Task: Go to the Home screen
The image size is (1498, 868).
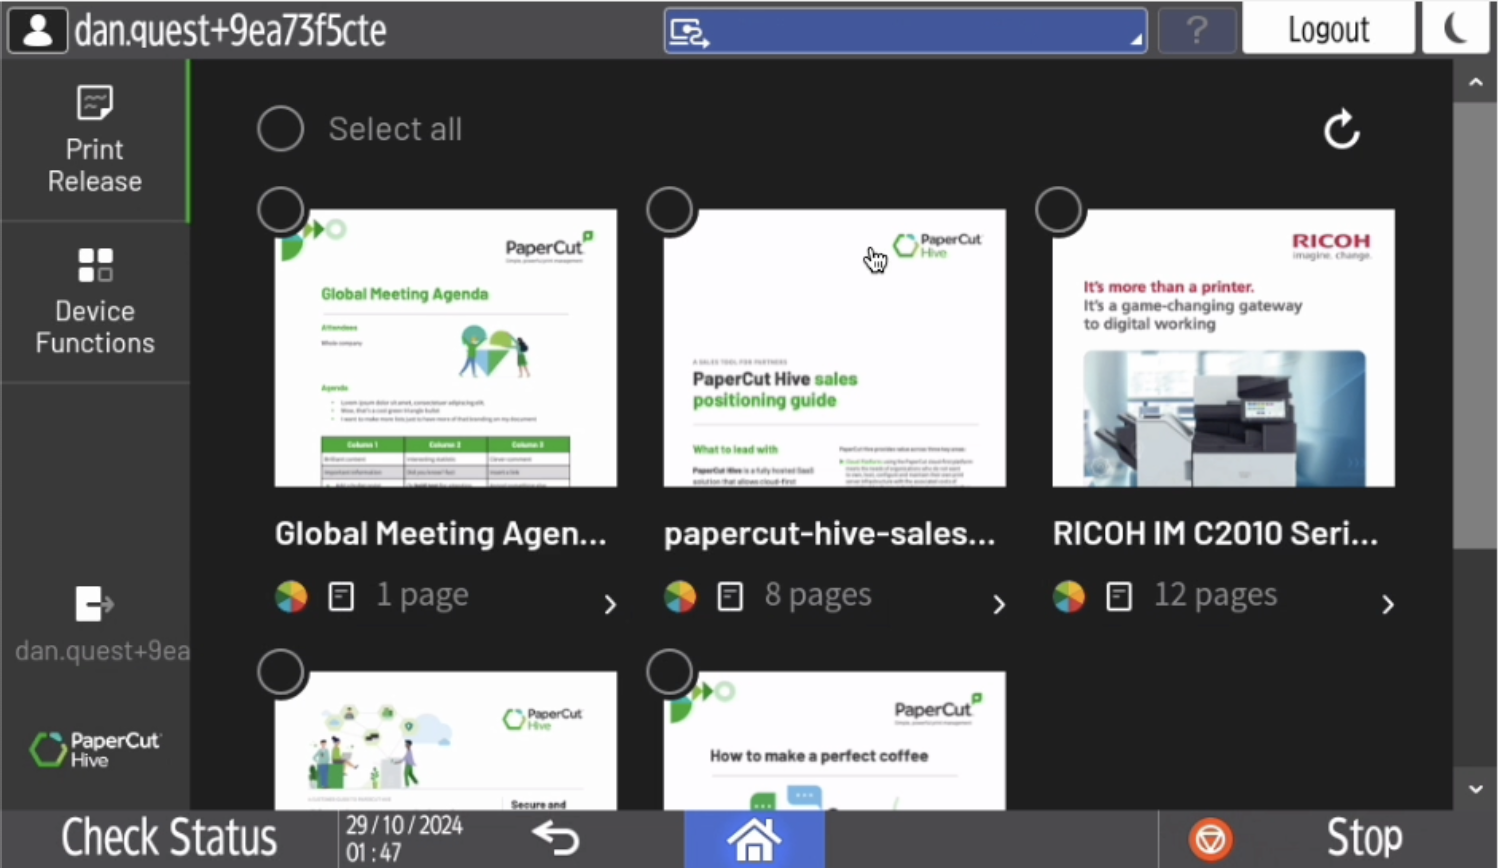Action: (x=754, y=839)
